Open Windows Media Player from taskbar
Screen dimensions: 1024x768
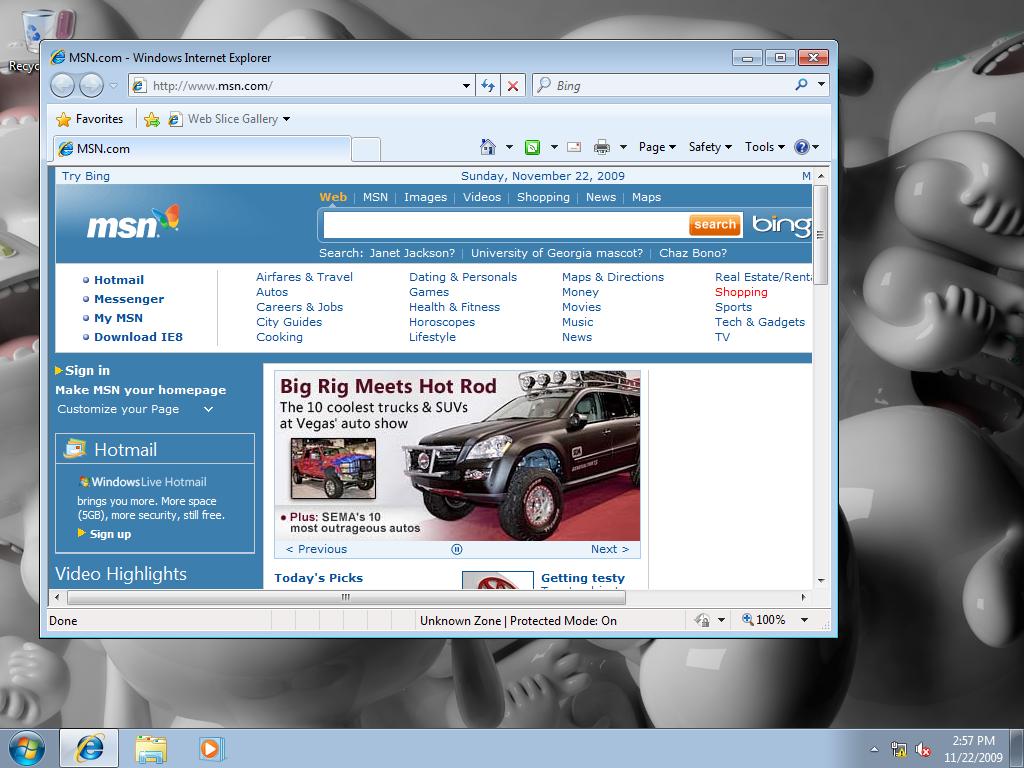[x=211, y=748]
